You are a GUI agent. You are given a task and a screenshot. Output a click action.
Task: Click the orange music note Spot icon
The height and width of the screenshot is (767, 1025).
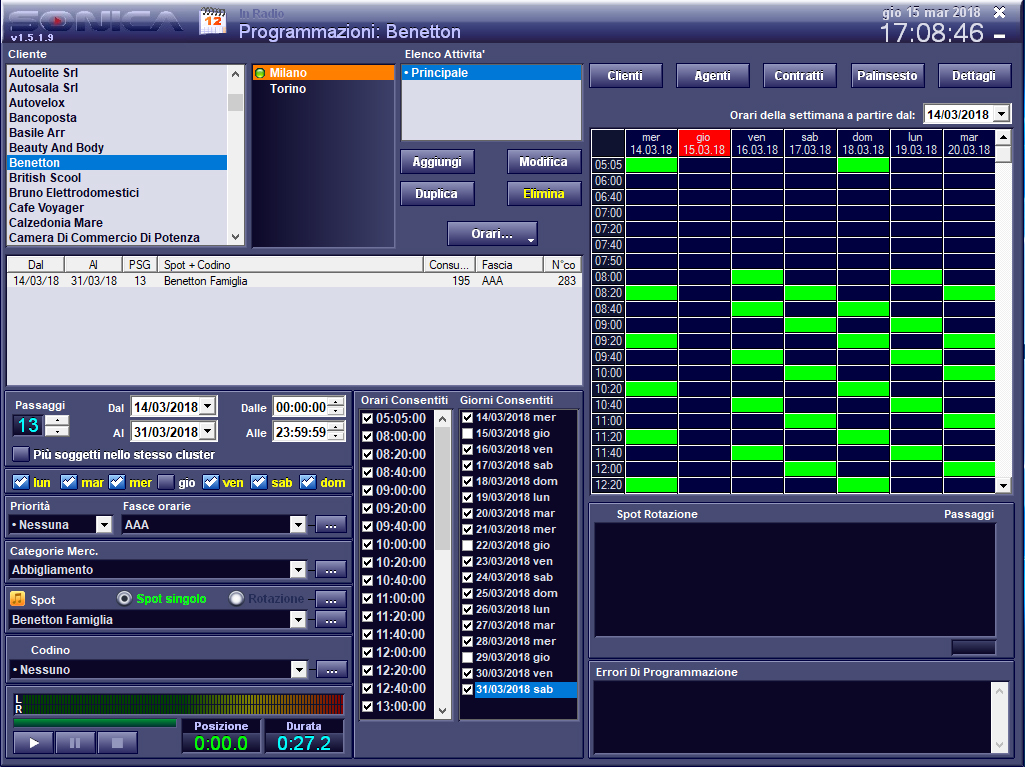coord(18,598)
